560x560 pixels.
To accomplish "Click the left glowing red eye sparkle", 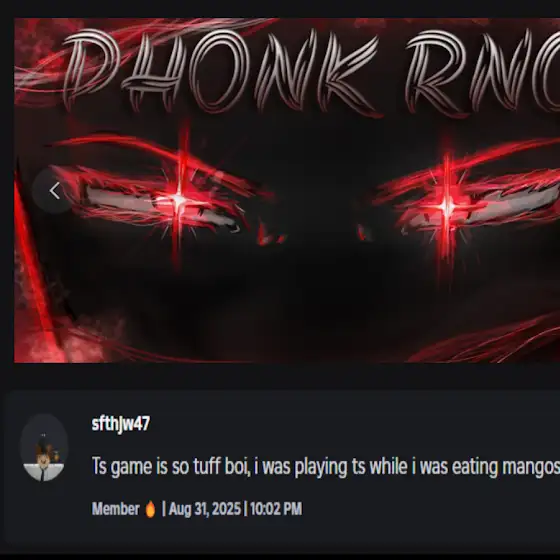I will 179,201.
